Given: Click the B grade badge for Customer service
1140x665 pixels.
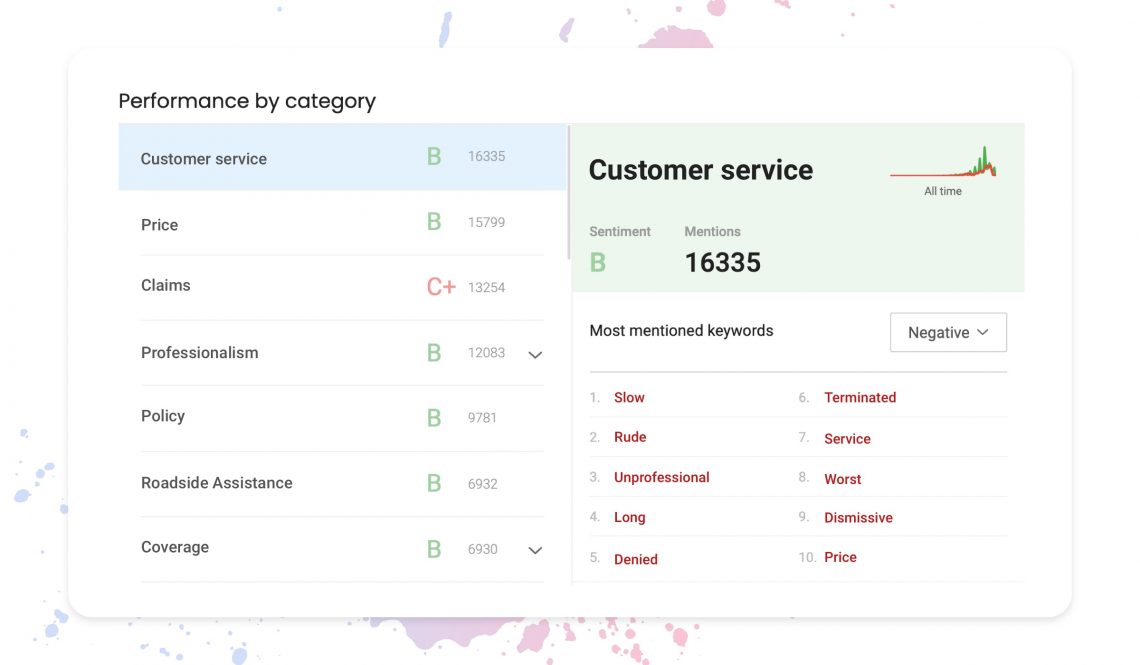Looking at the screenshot, I should pos(433,156).
